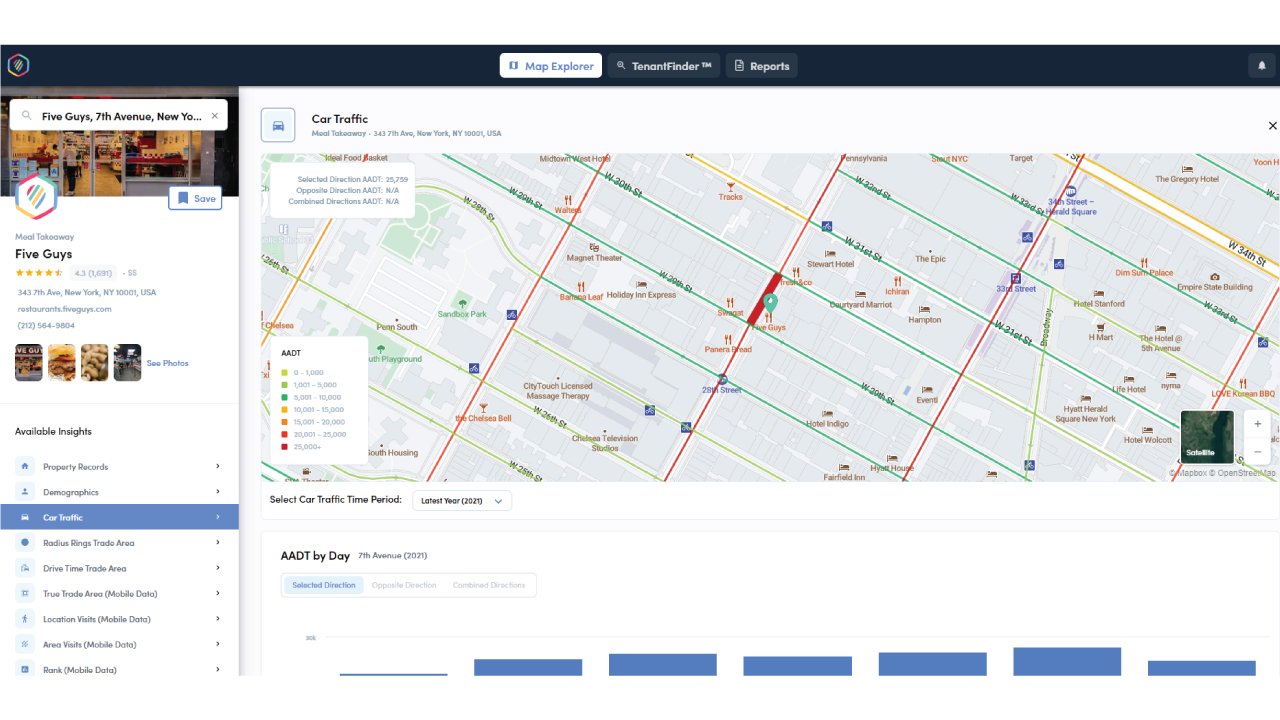Click the Demographics person icon
Screen dimensions: 1280x720
(25, 492)
